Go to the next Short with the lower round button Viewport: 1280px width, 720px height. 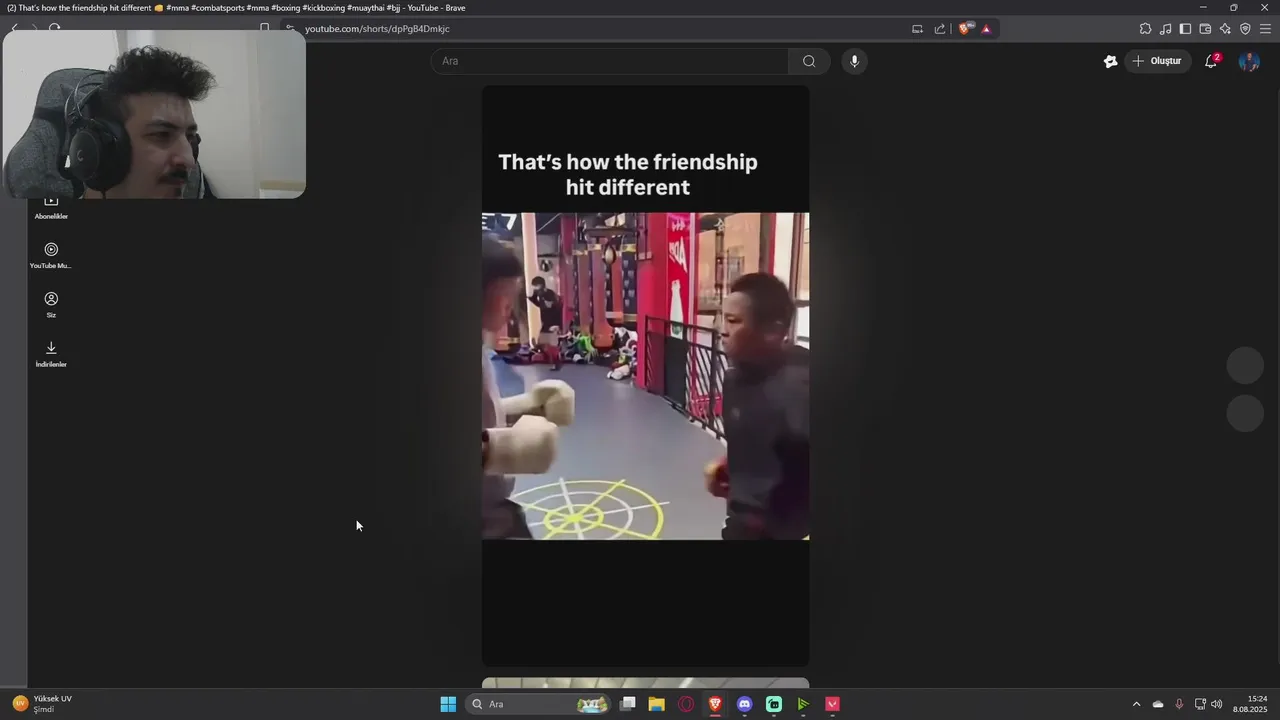click(x=1245, y=413)
